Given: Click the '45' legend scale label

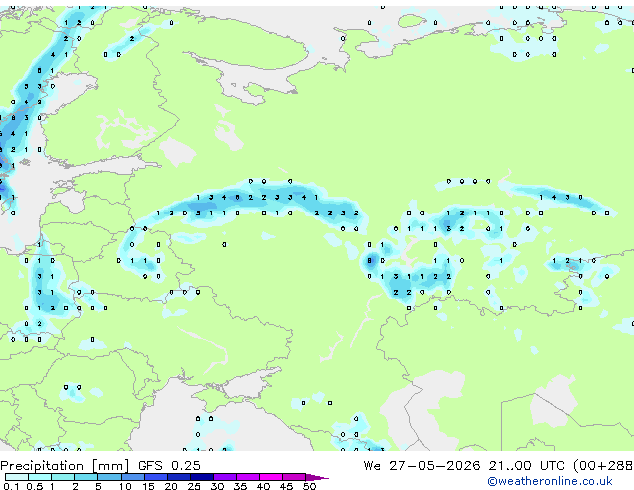Looking at the screenshot, I should point(286,486).
